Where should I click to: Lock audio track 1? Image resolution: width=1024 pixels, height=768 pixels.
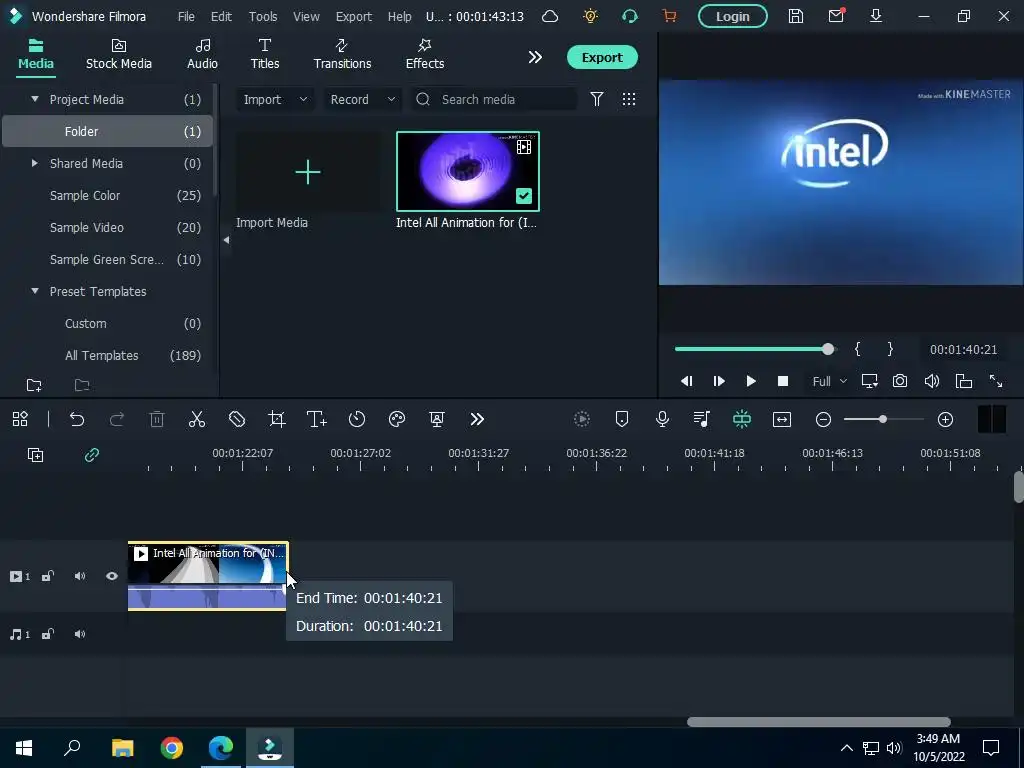[48, 634]
